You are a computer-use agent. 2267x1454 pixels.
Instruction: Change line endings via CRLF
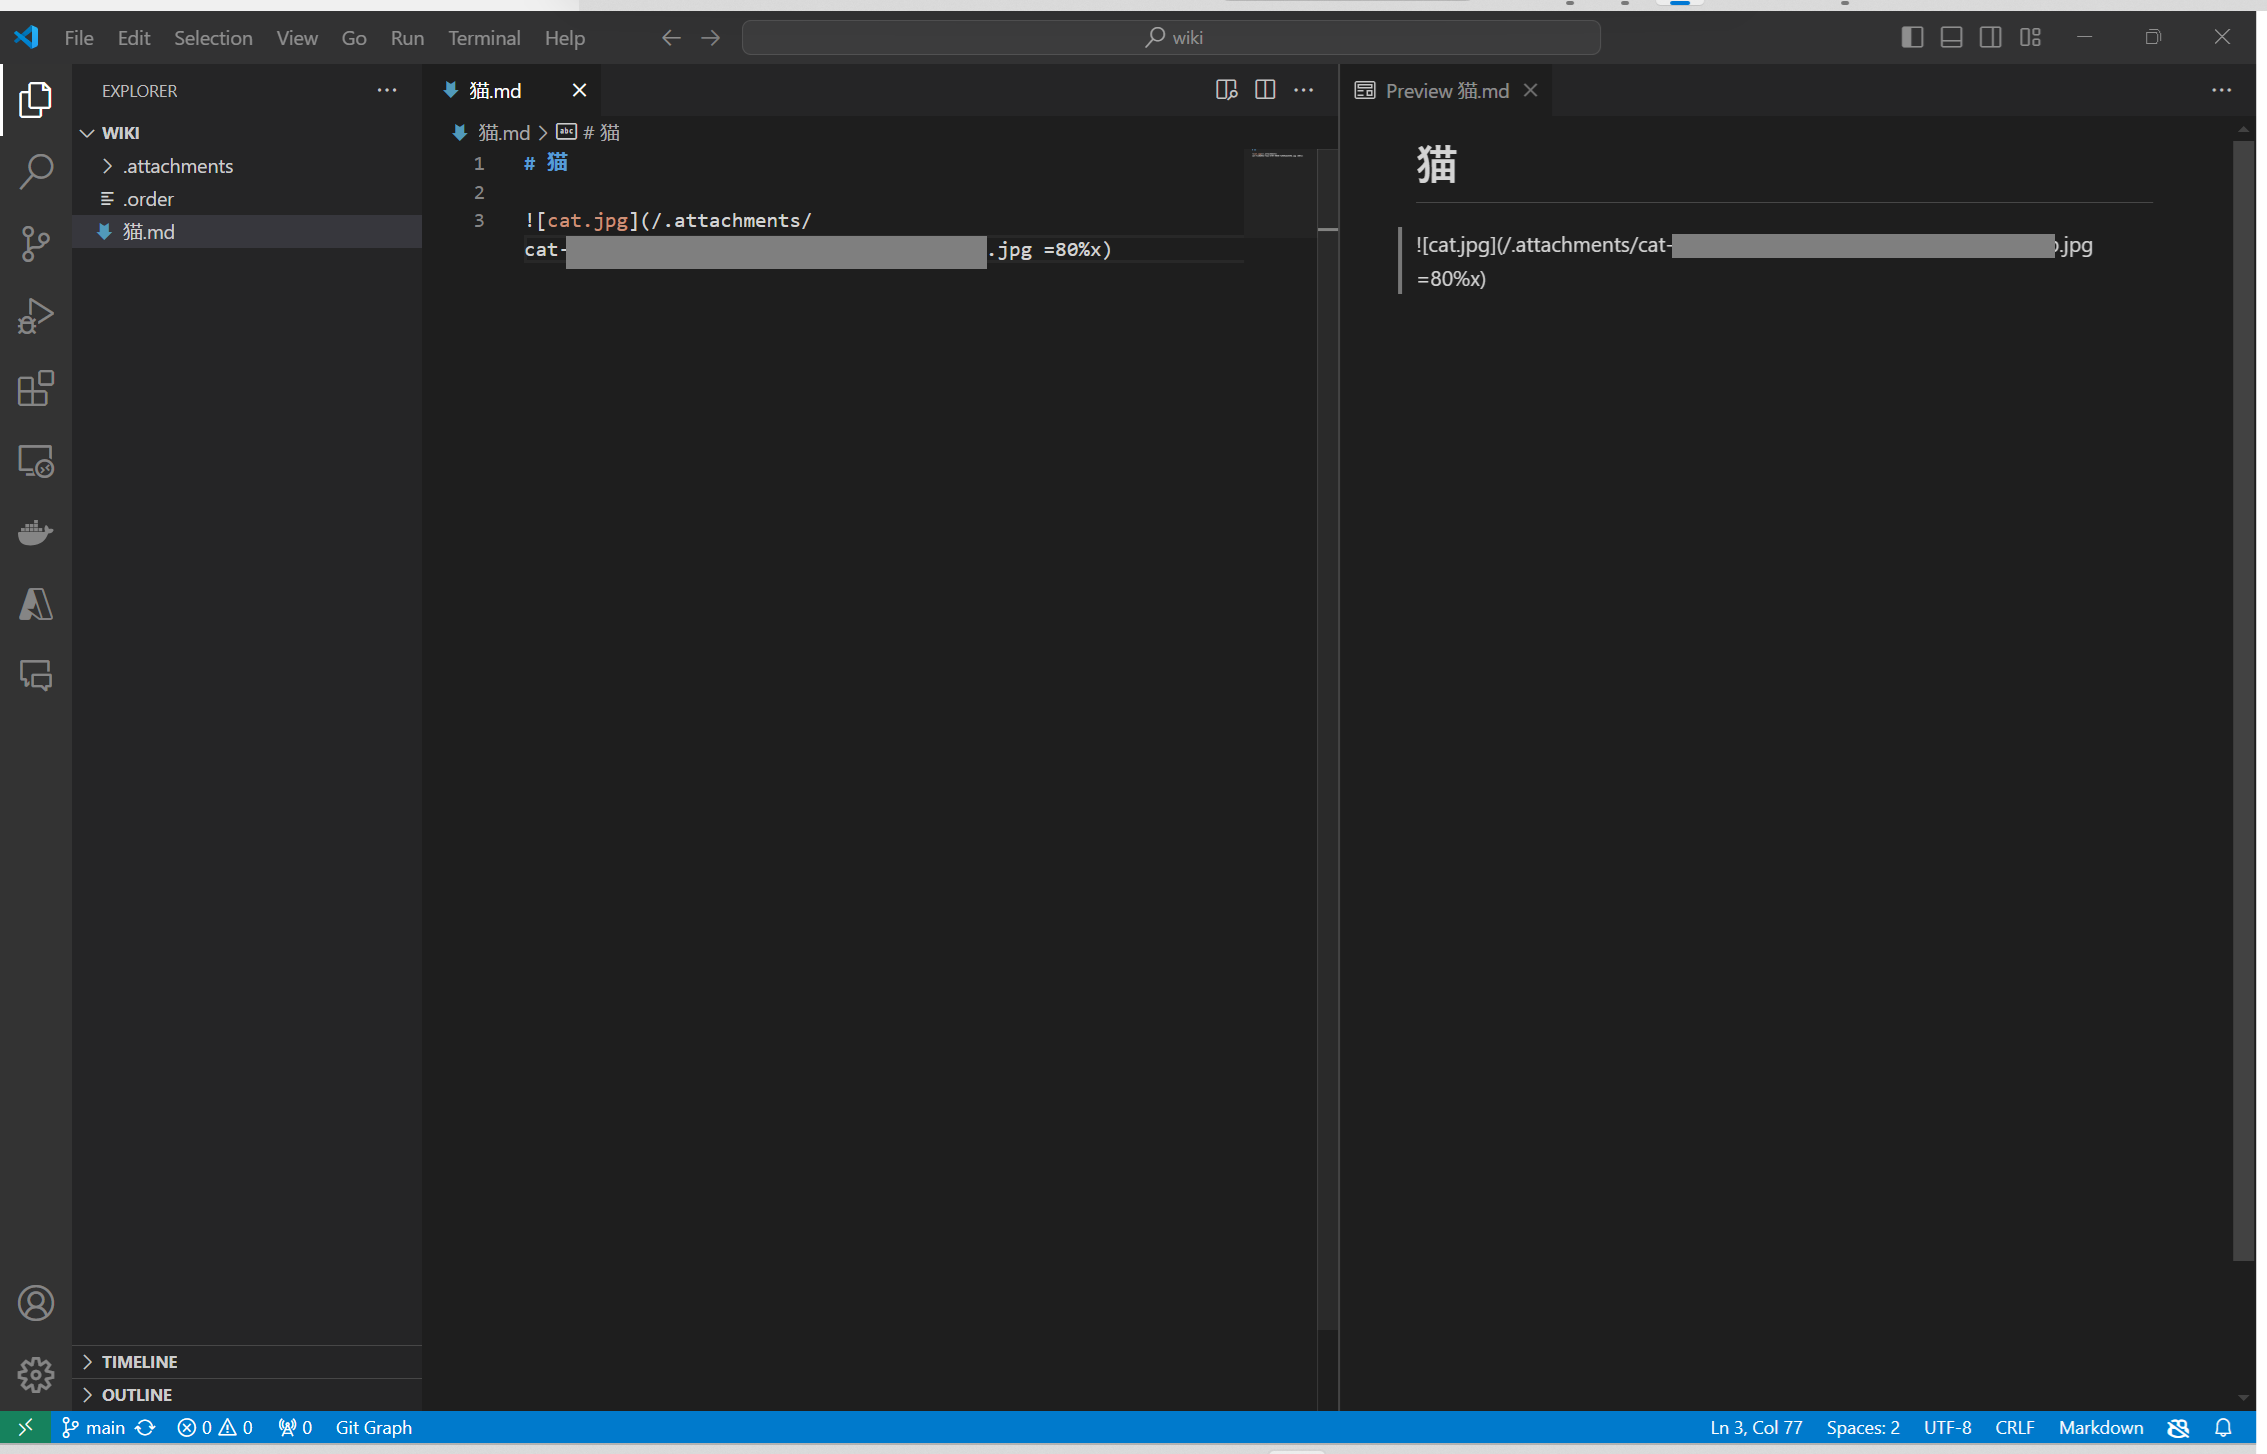[x=2015, y=1427]
